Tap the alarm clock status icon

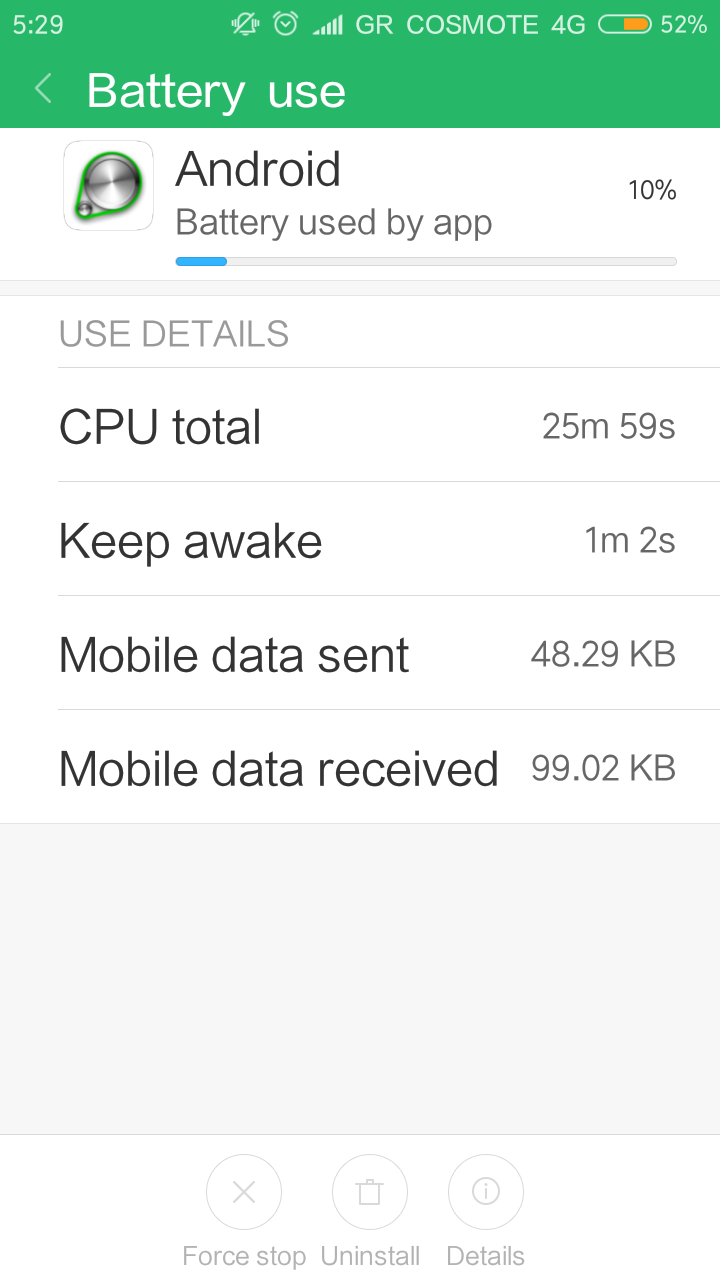pos(286,24)
